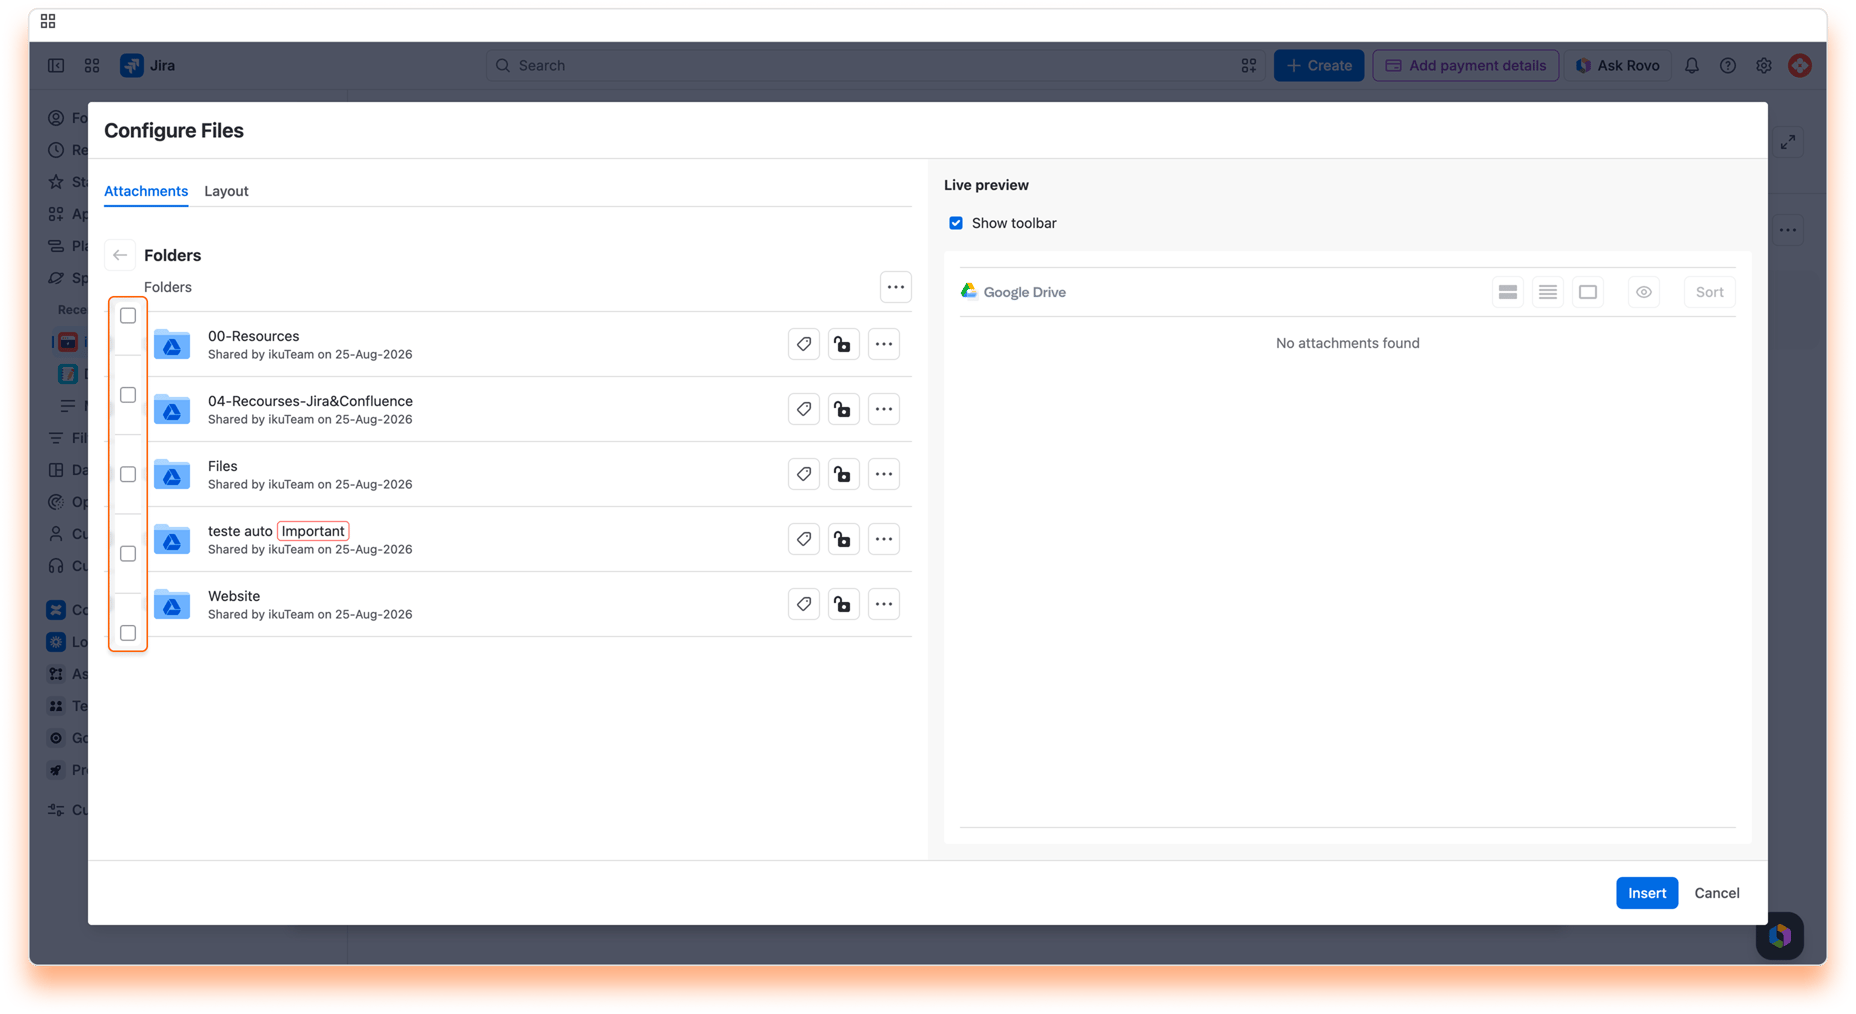Check the Files folder checkbox

coord(128,474)
